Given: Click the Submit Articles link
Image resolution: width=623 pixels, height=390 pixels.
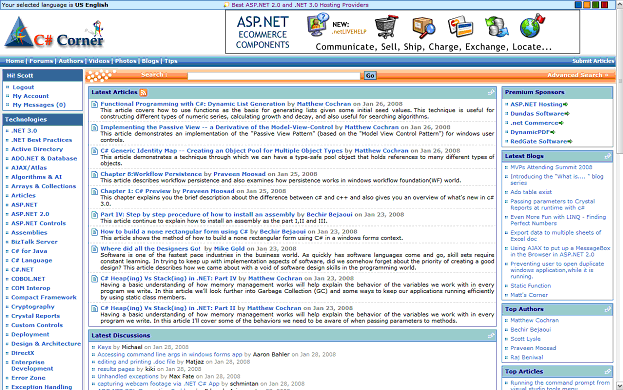Looking at the screenshot, I should click(593, 61).
